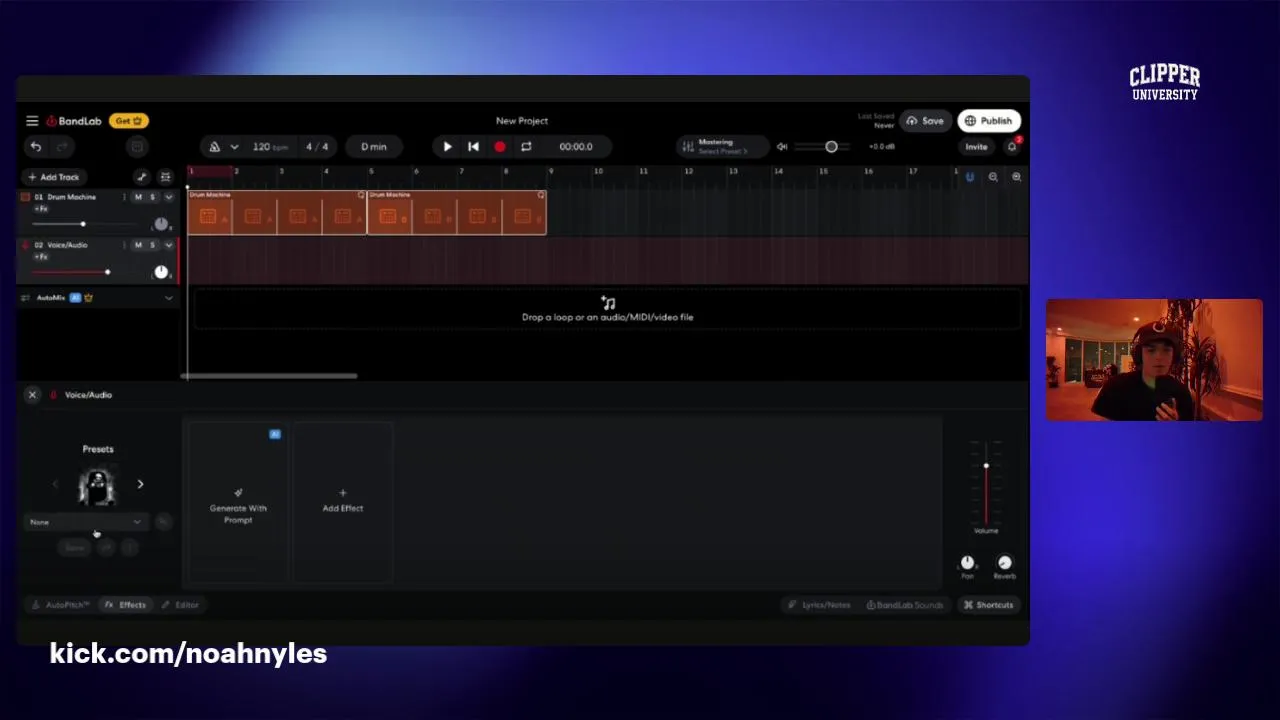Open Fx for Drum Machine track
Image resolution: width=1280 pixels, height=720 pixels.
(x=41, y=209)
